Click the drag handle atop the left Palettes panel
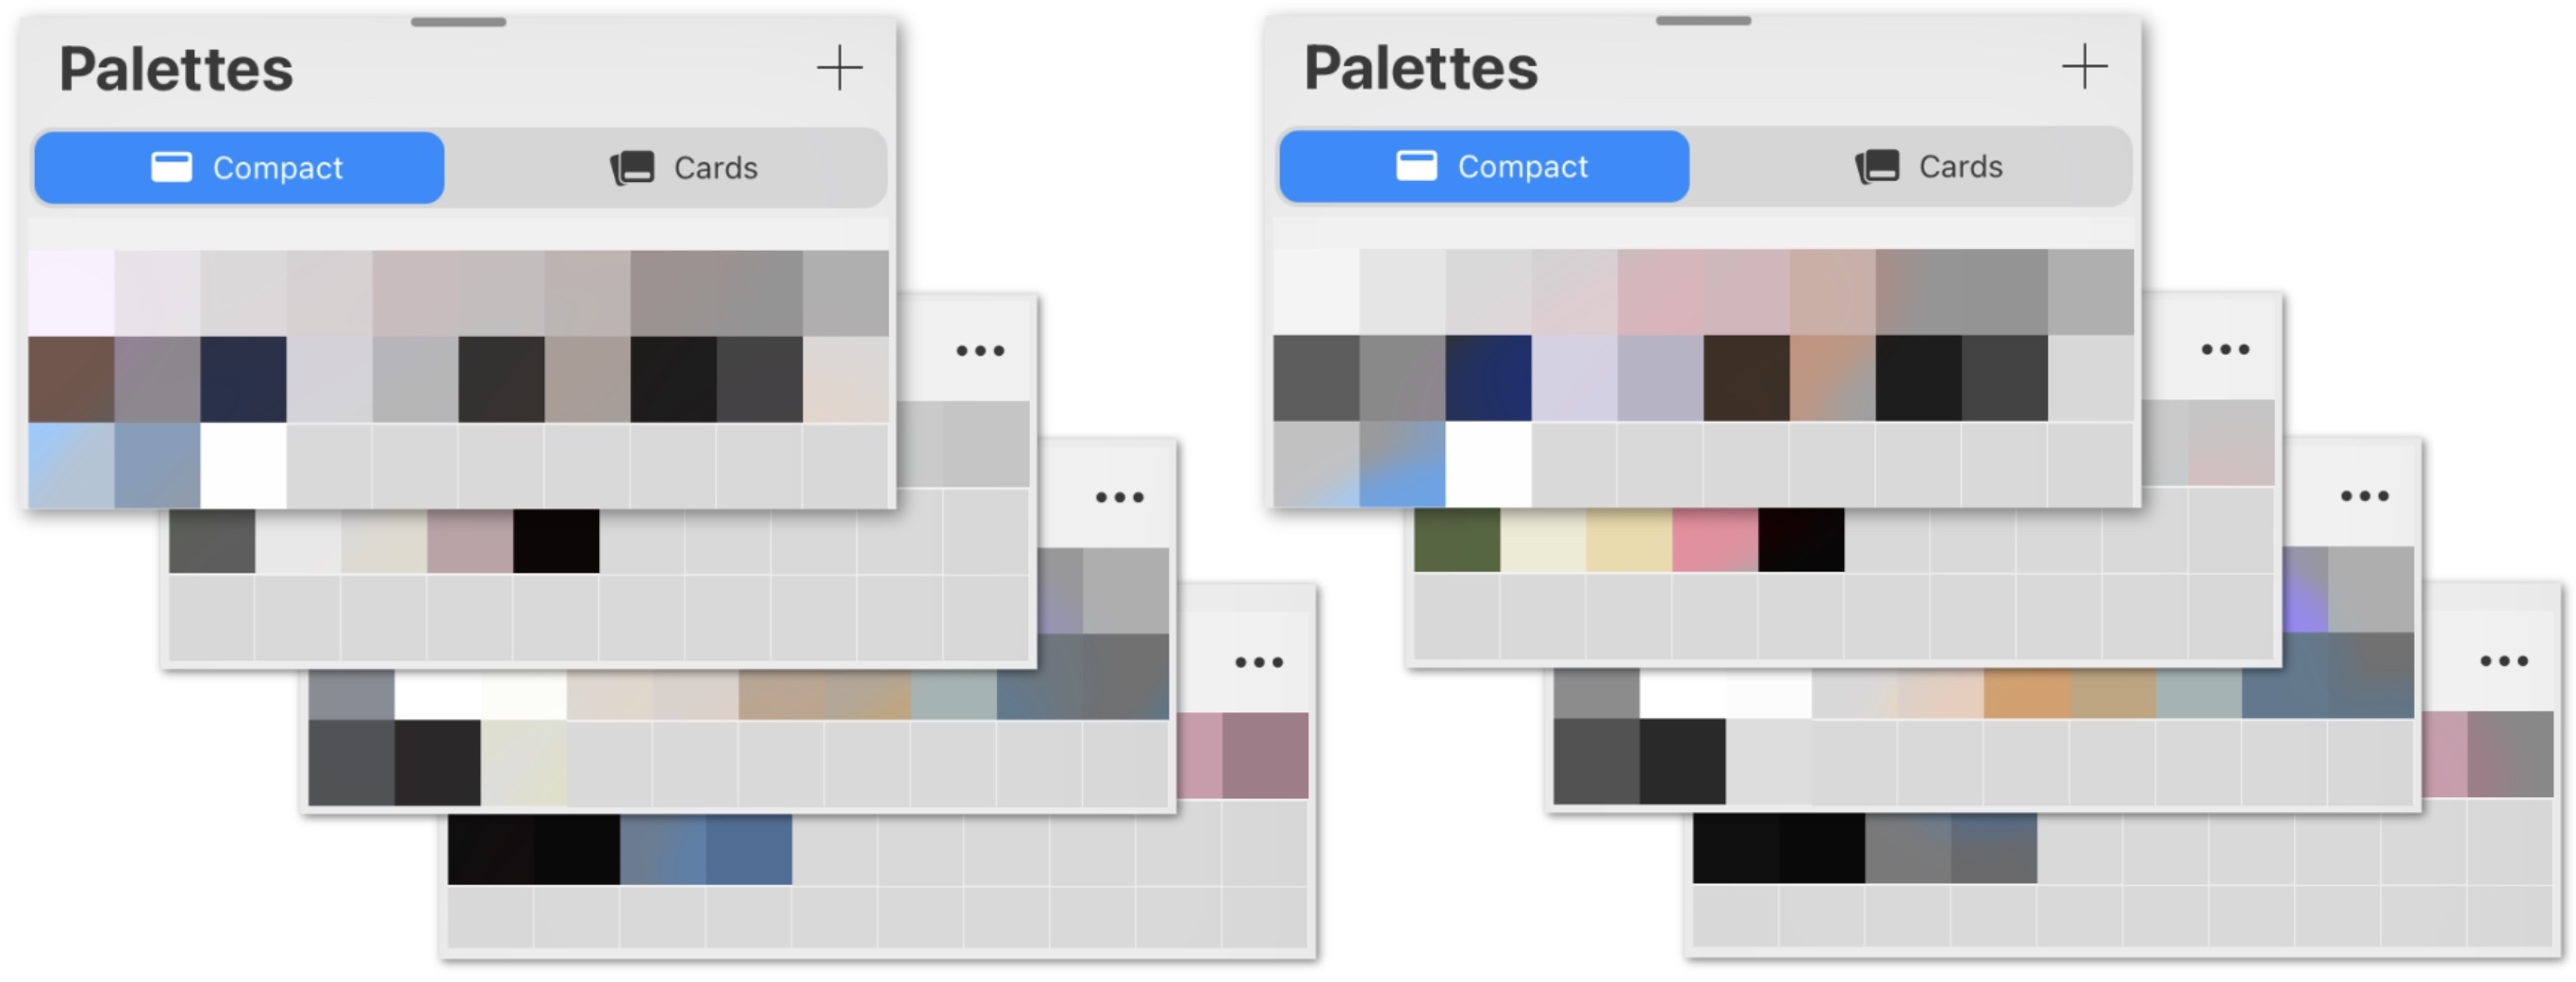2576x982 pixels. 458,22
